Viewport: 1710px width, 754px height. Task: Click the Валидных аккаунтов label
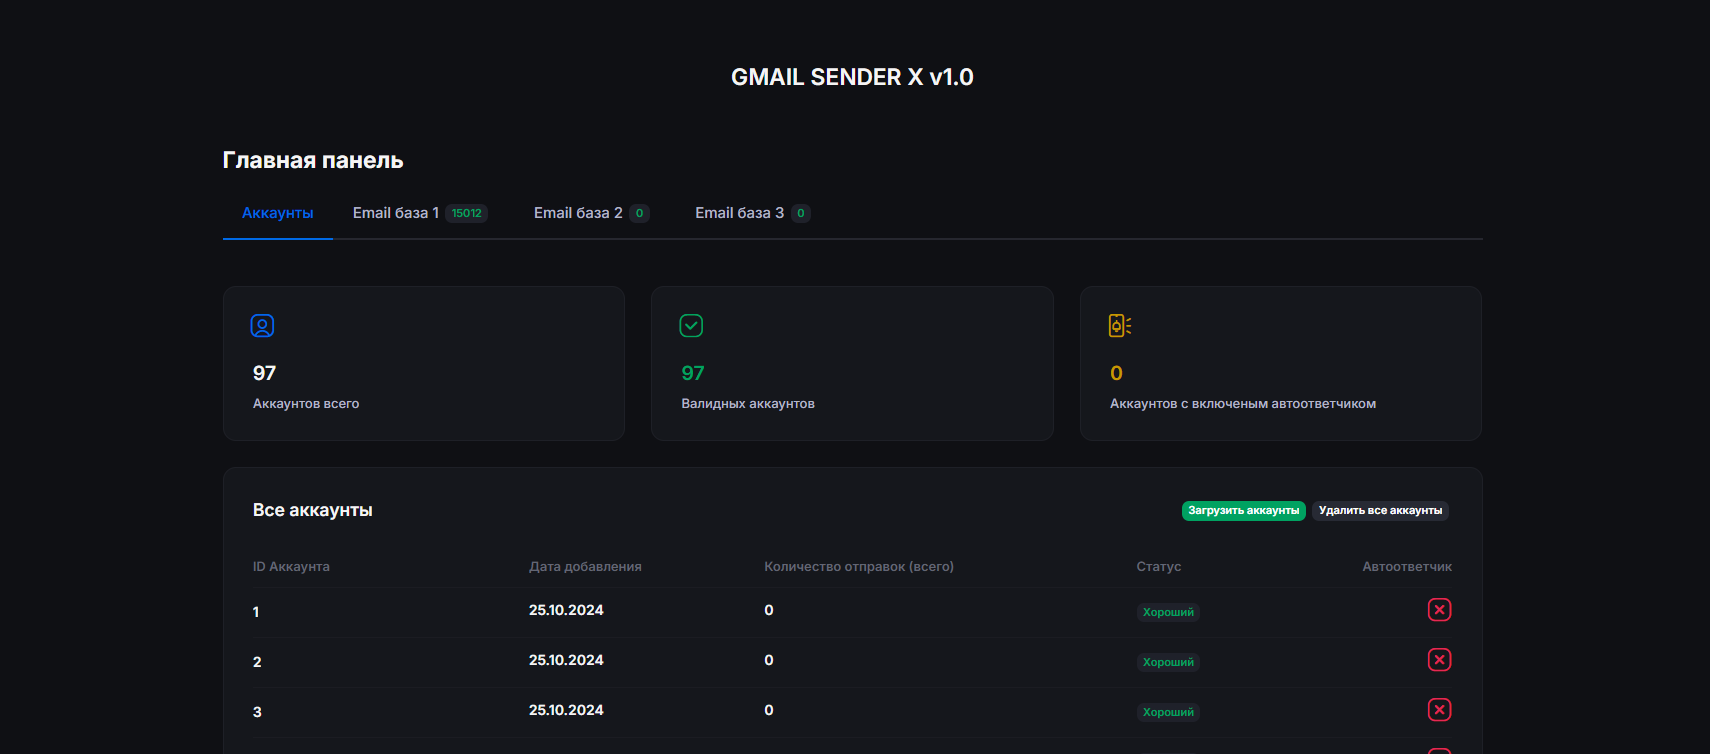click(748, 404)
